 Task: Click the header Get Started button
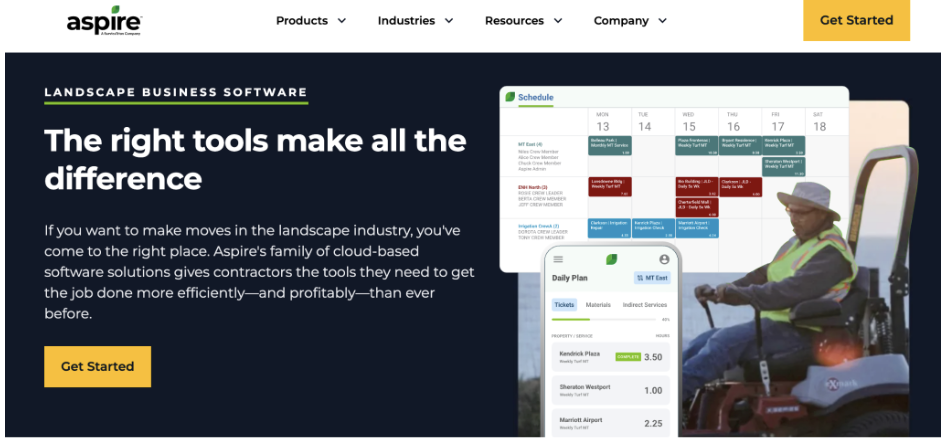tap(856, 20)
